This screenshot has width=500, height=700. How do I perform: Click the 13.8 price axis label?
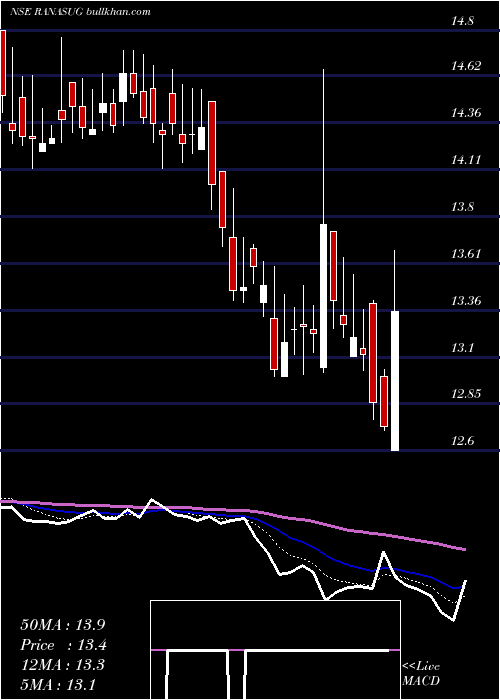(x=463, y=207)
